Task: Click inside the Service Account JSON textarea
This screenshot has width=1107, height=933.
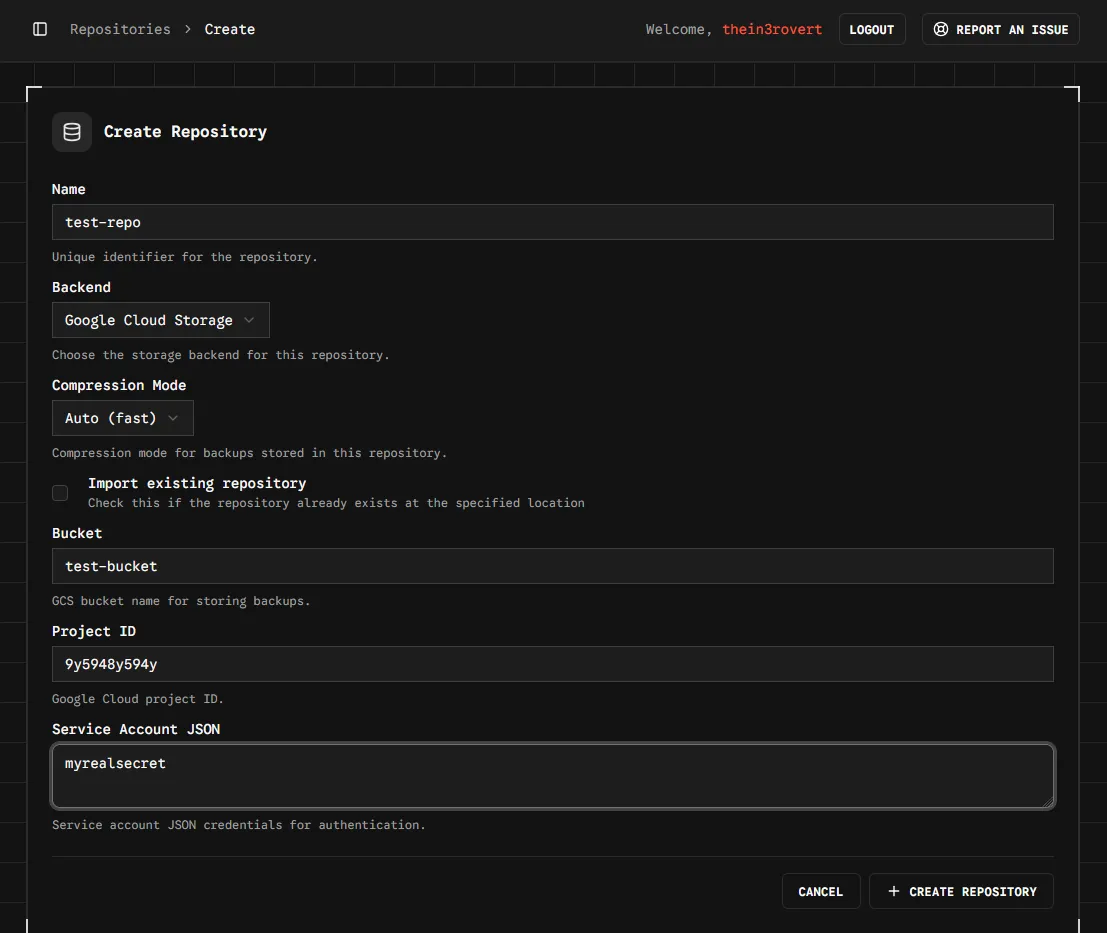Action: click(552, 776)
